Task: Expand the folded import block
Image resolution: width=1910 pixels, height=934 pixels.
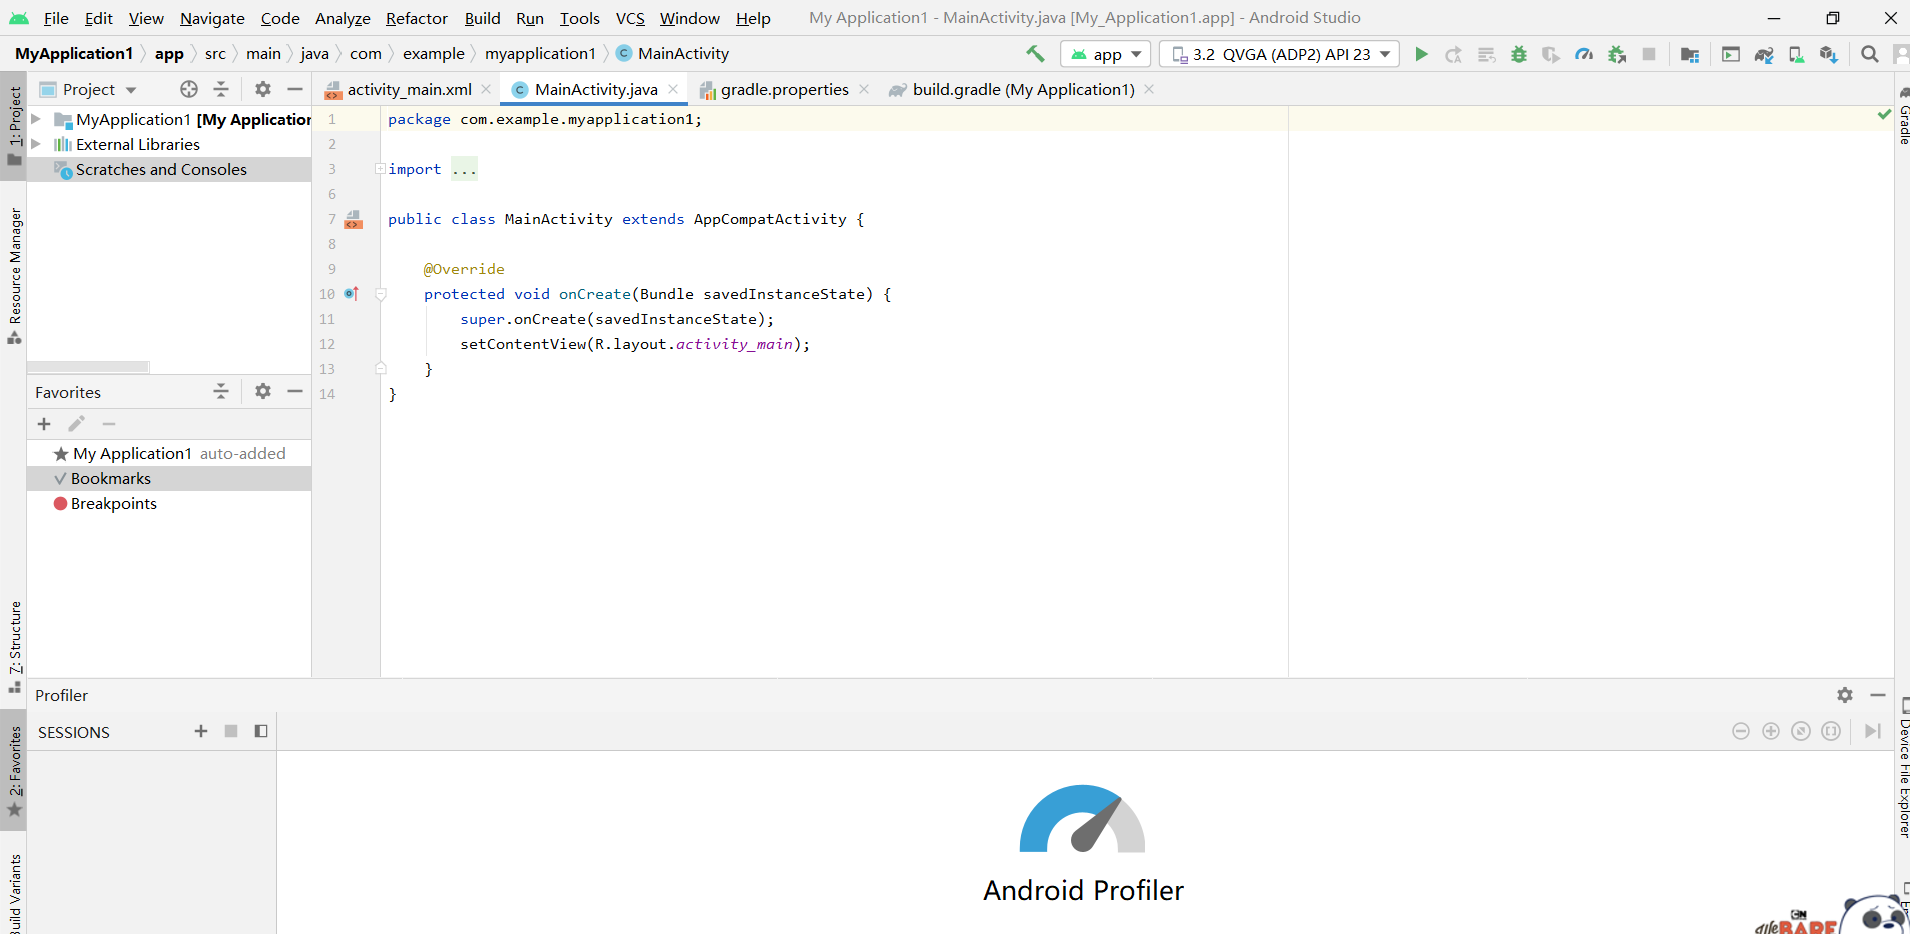Action: click(380, 168)
